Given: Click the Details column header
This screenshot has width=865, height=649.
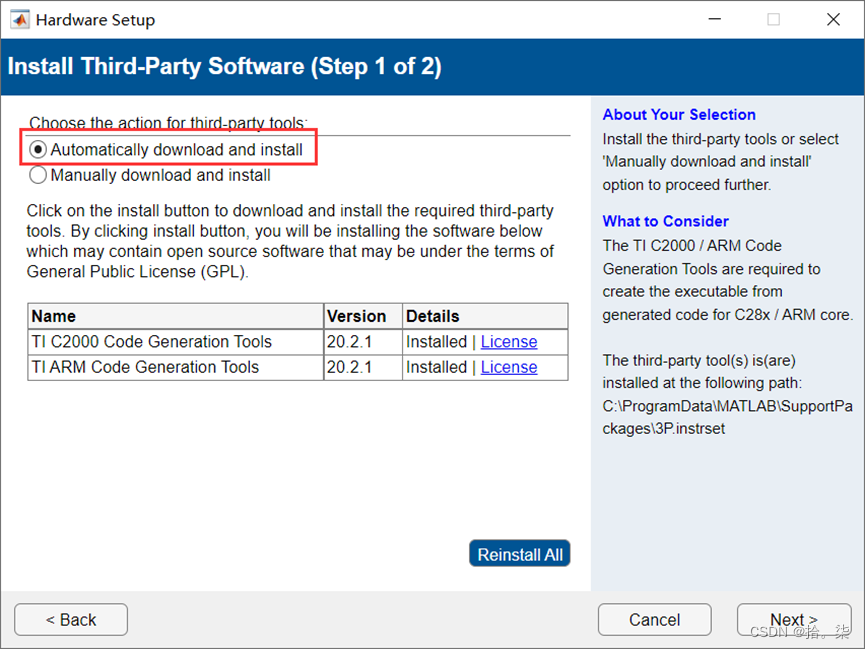Looking at the screenshot, I should coord(485,316).
